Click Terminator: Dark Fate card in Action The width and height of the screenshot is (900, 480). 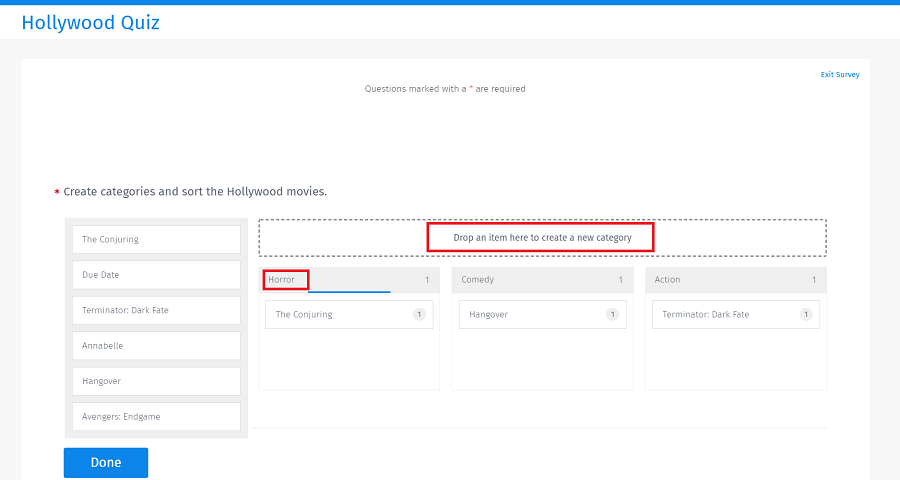[x=725, y=315]
